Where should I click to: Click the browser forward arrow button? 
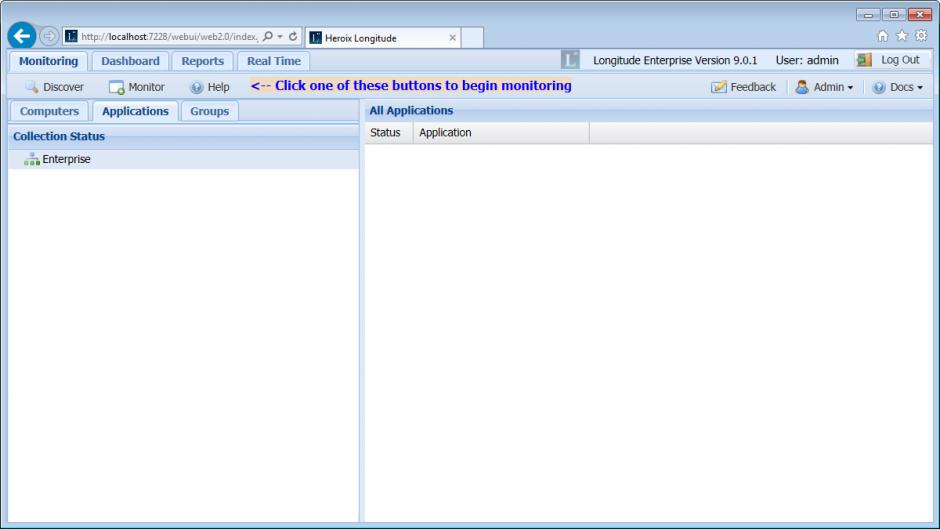tap(49, 37)
